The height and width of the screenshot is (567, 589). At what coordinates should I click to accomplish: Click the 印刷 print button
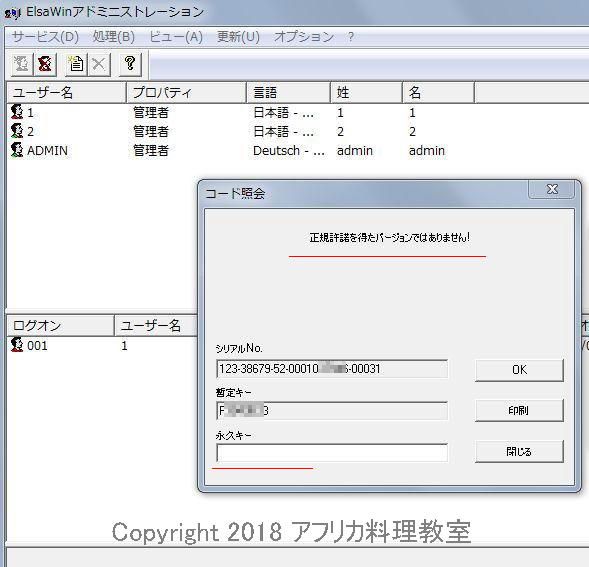click(x=519, y=410)
